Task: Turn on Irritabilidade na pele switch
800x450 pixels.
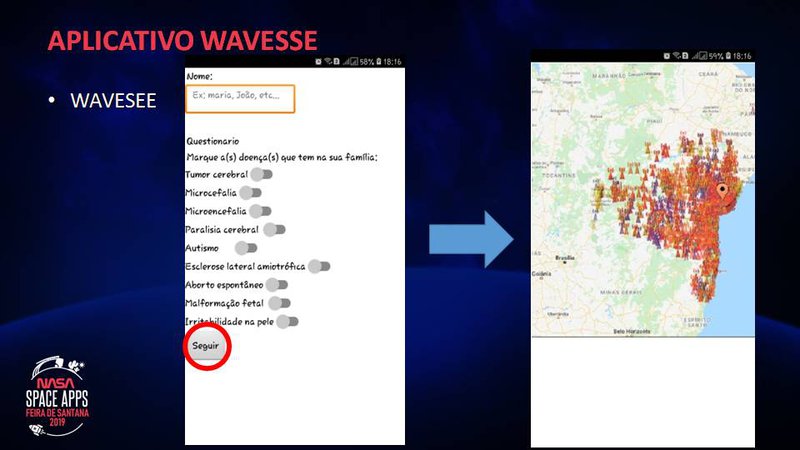Action: 287,322
